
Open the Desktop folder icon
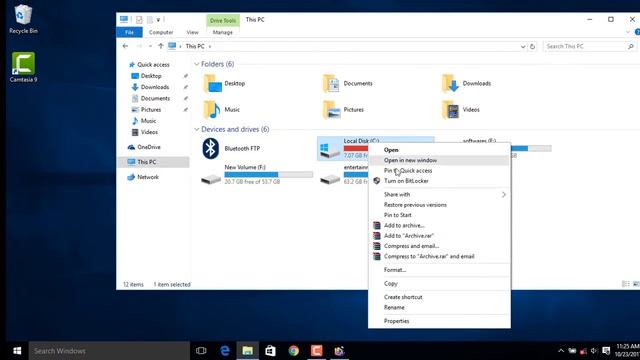(212, 83)
